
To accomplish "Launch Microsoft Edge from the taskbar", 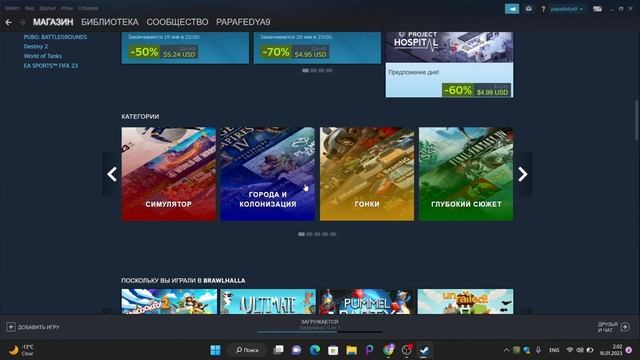I will tap(315, 350).
